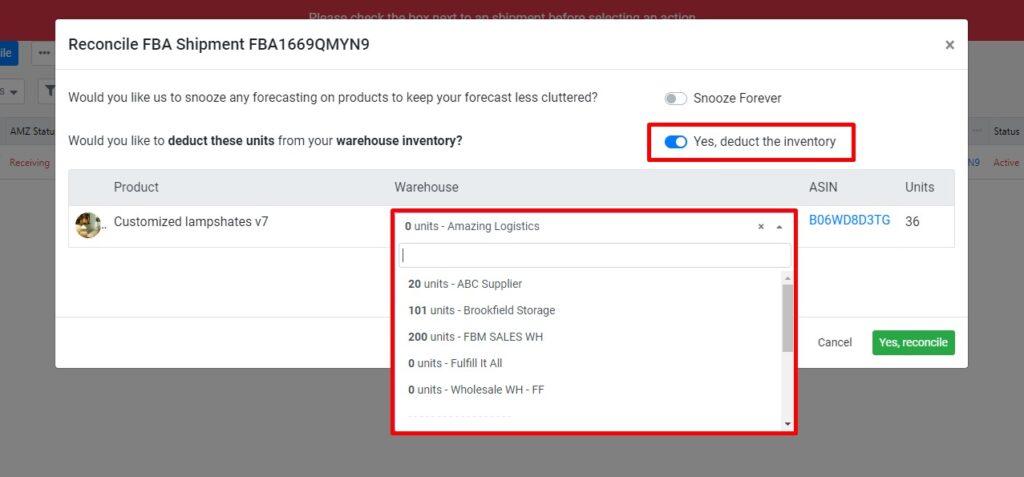The height and width of the screenshot is (477, 1024).
Task: Open the three-dots more options button
Action: (43, 53)
